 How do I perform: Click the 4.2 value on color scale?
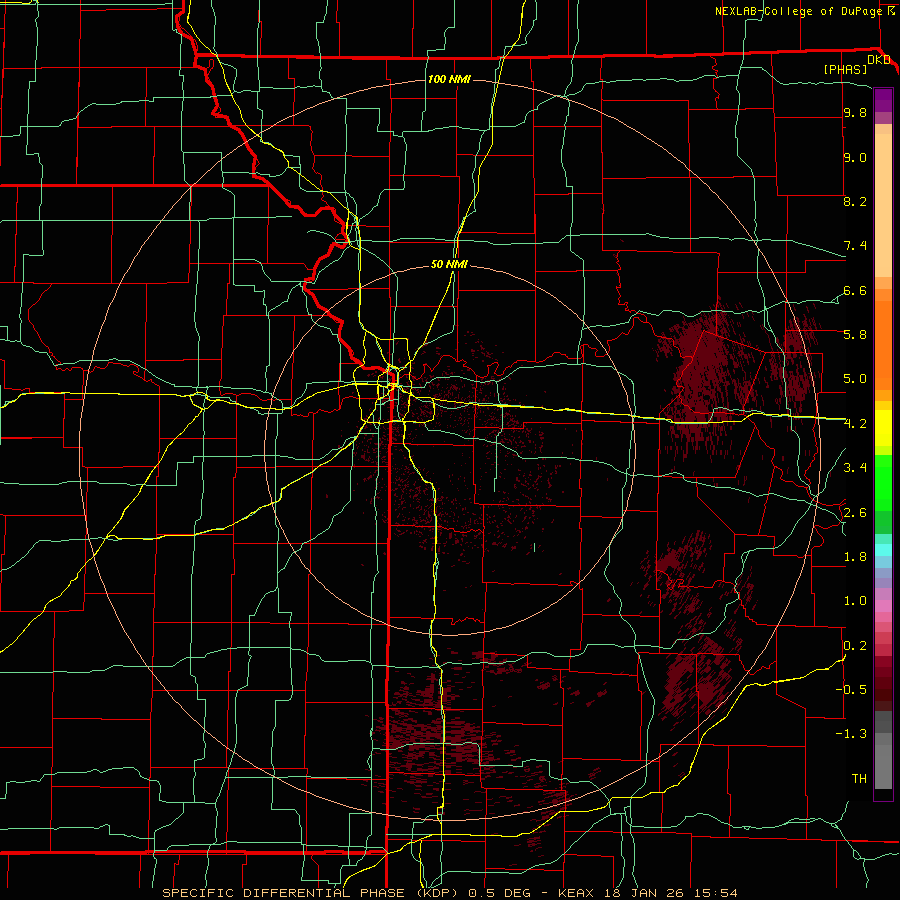pos(855,424)
